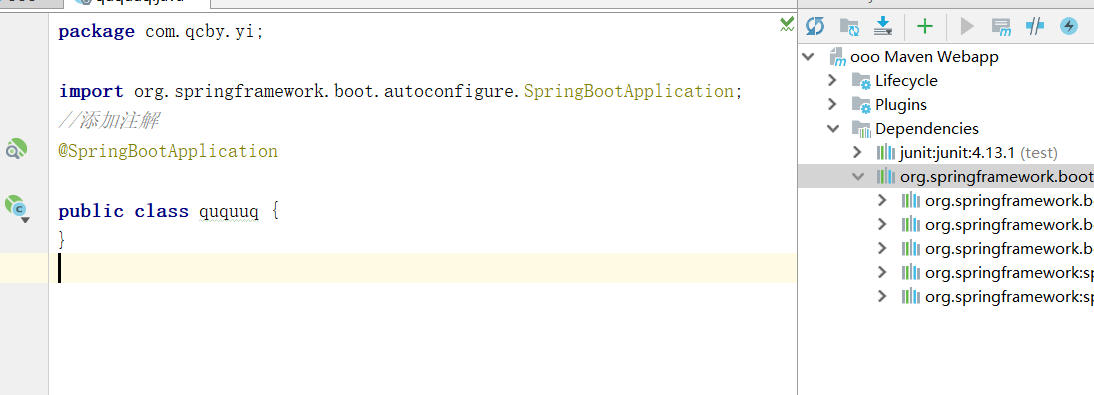Click the class name ququuq
This screenshot has width=1094, height=395.
229,211
